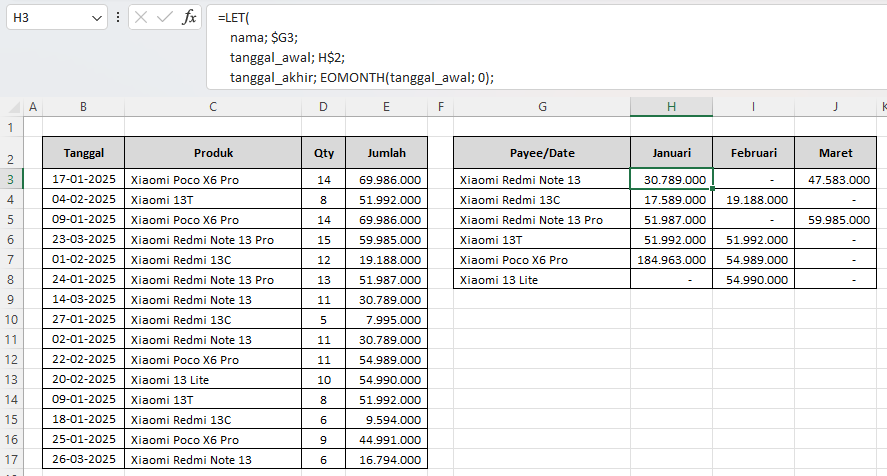Select Xiaomi 13 Lite in Produk column
The height and width of the screenshot is (476, 887).
tap(213, 379)
